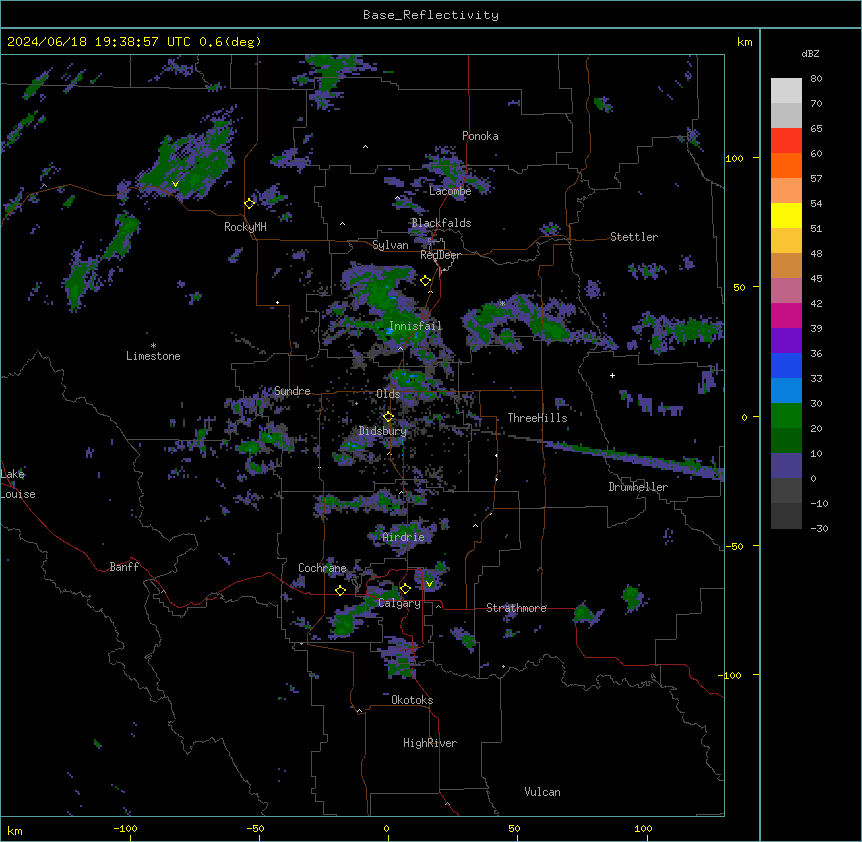
Task: Click the Didsbury city label
Action: 383,431
